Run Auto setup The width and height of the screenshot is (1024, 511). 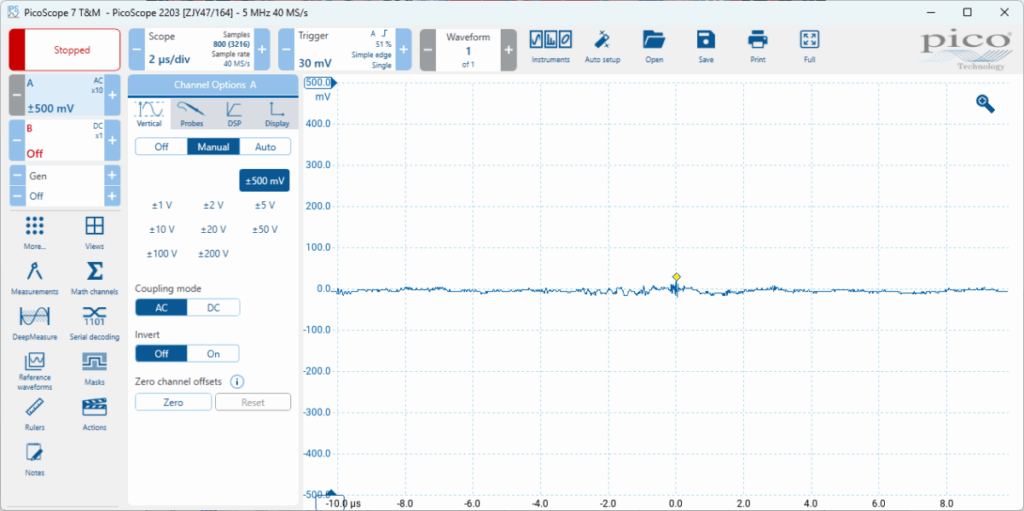(601, 46)
